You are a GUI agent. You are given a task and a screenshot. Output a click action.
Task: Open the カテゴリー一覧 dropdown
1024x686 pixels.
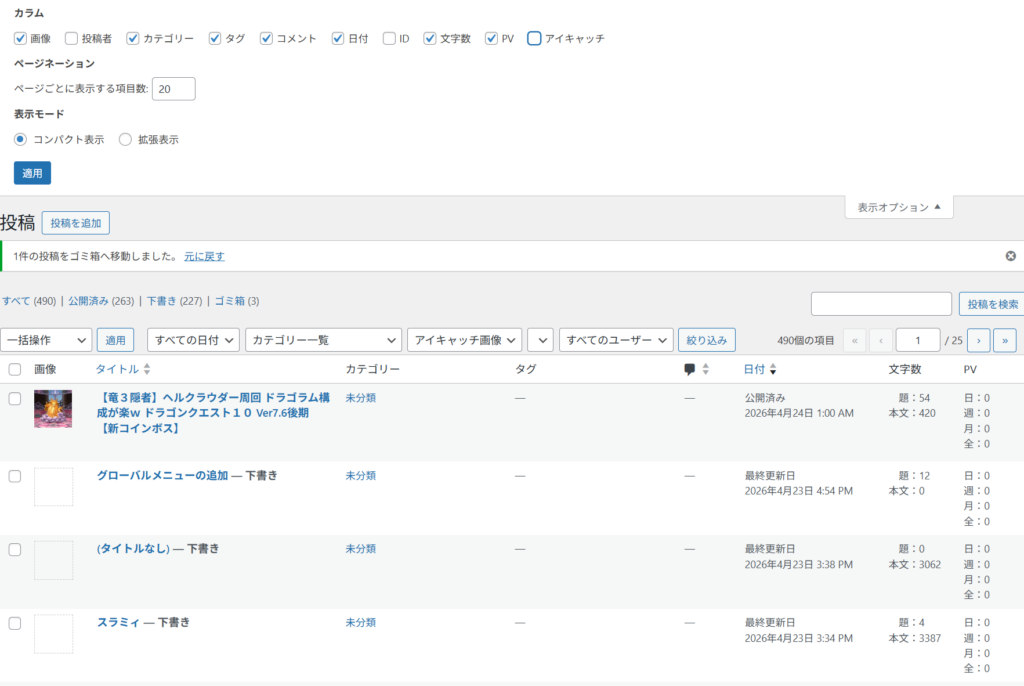[323, 340]
